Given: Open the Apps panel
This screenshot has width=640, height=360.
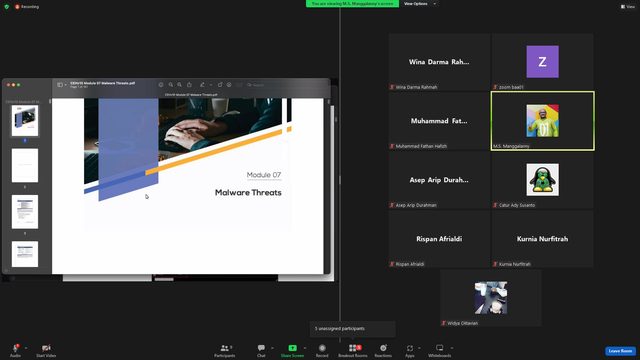Looking at the screenshot, I should pos(410,350).
